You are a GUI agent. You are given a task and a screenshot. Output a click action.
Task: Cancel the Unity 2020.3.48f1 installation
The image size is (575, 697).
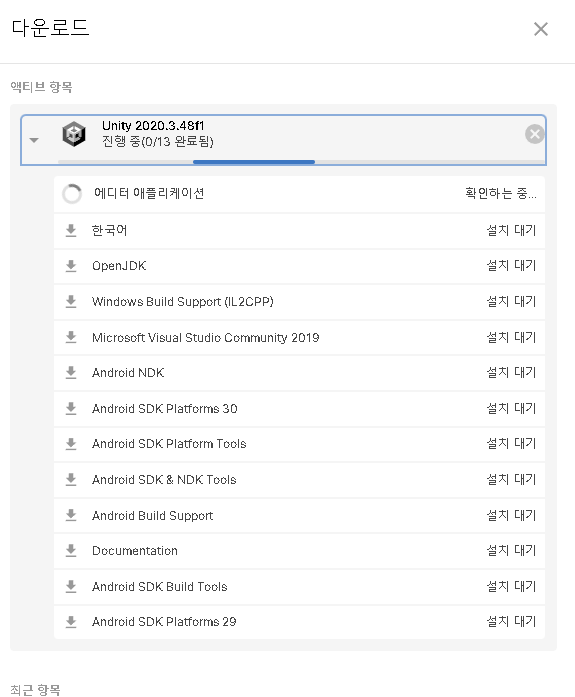pyautogui.click(x=535, y=134)
